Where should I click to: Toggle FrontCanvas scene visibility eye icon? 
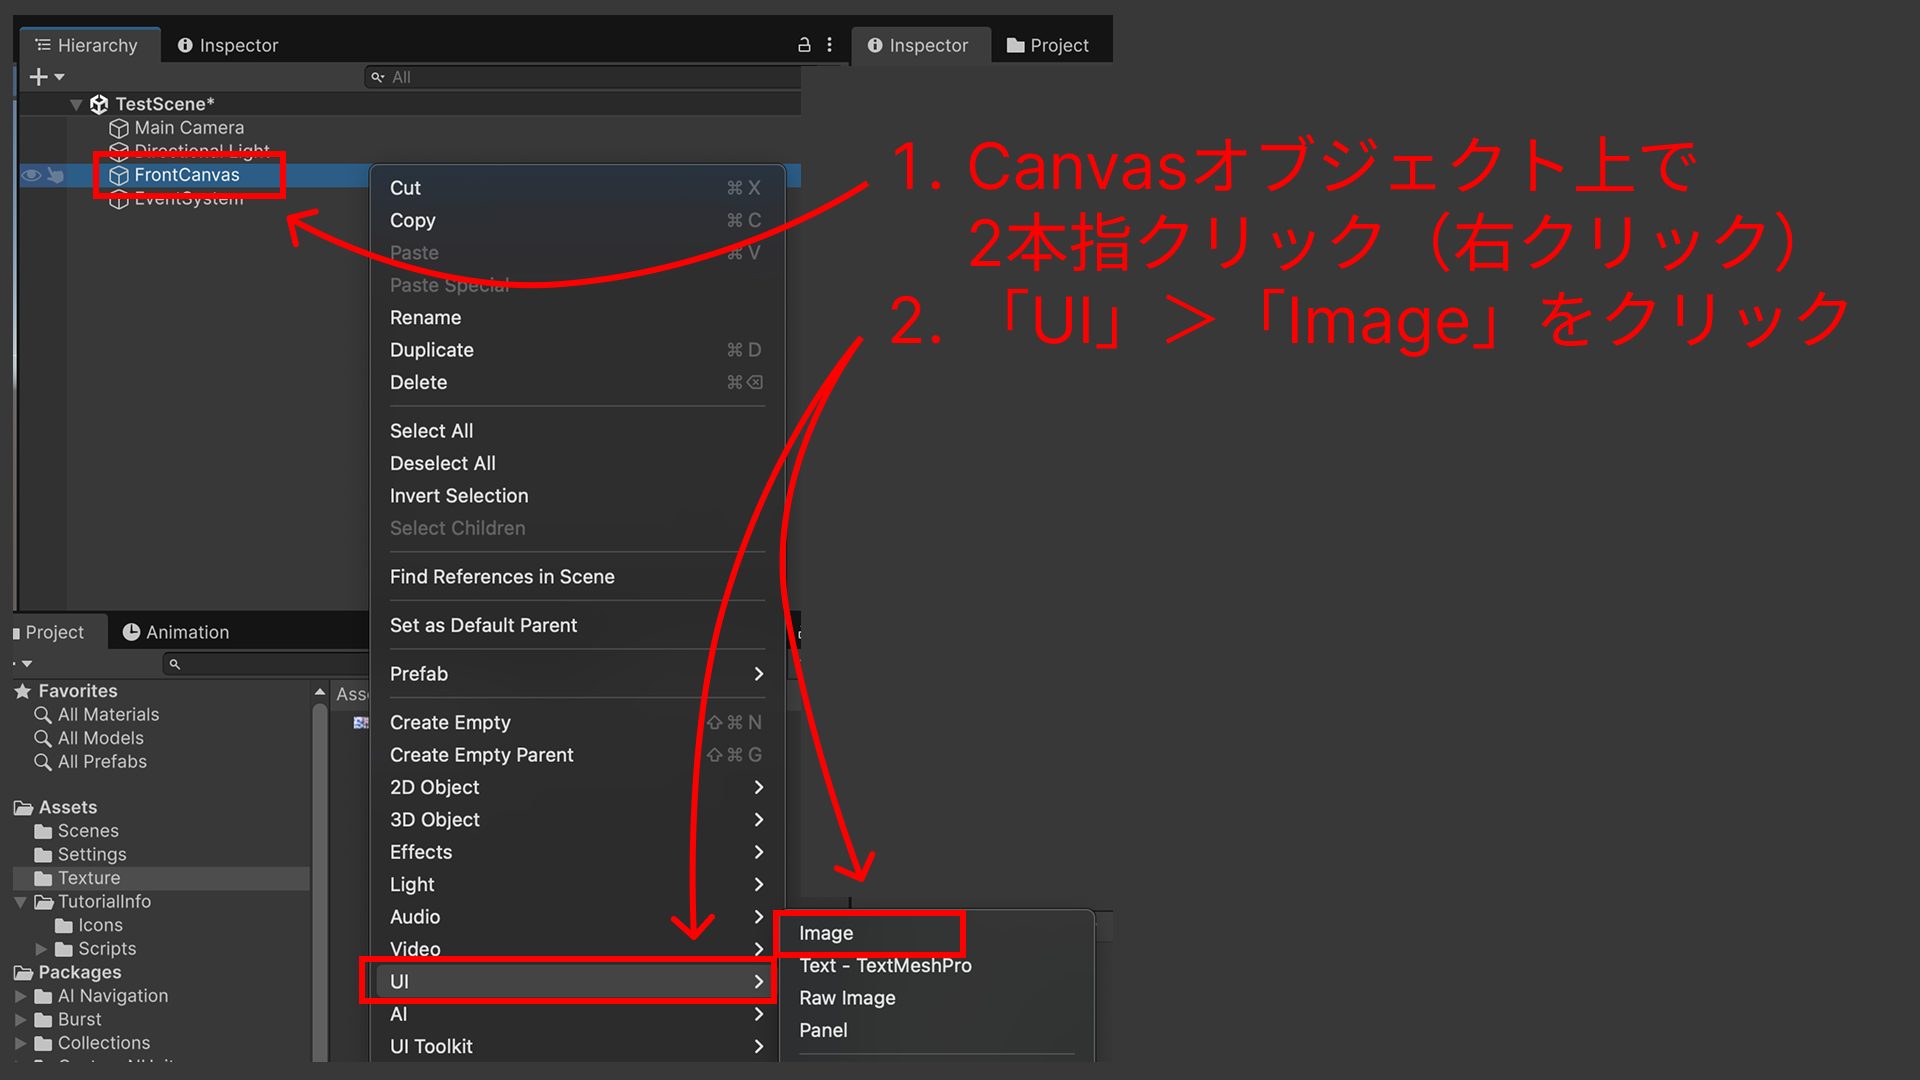point(31,175)
